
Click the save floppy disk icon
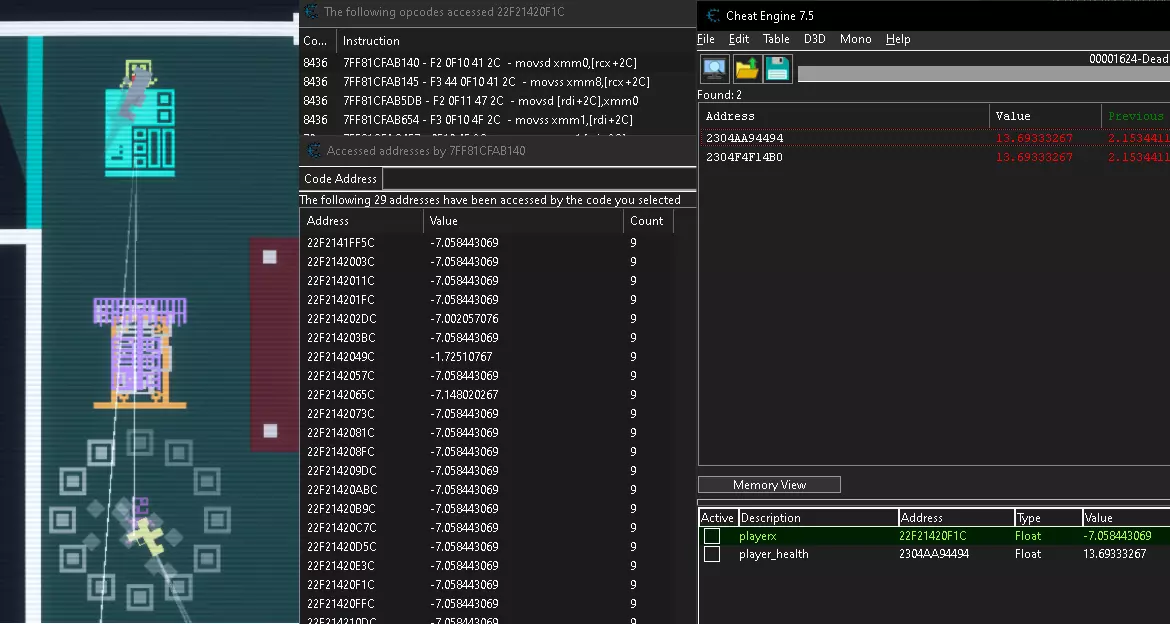[778, 68]
